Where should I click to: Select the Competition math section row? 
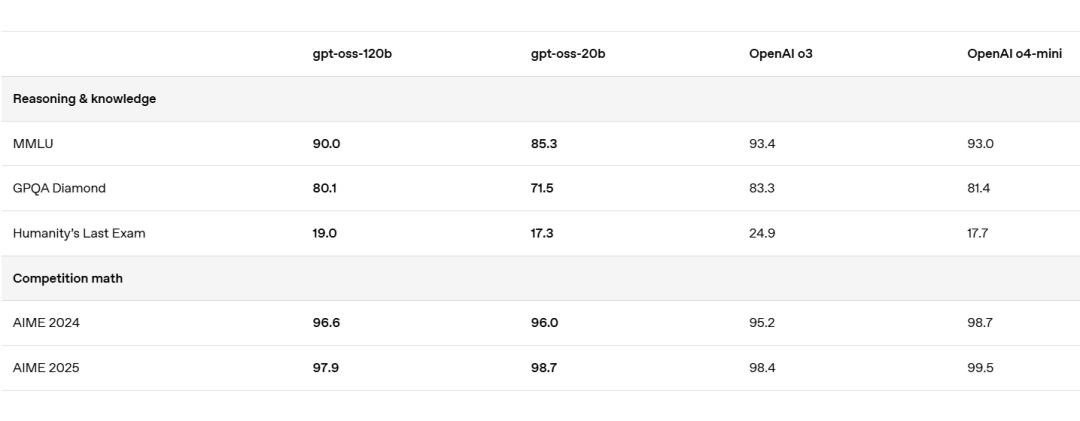point(540,278)
